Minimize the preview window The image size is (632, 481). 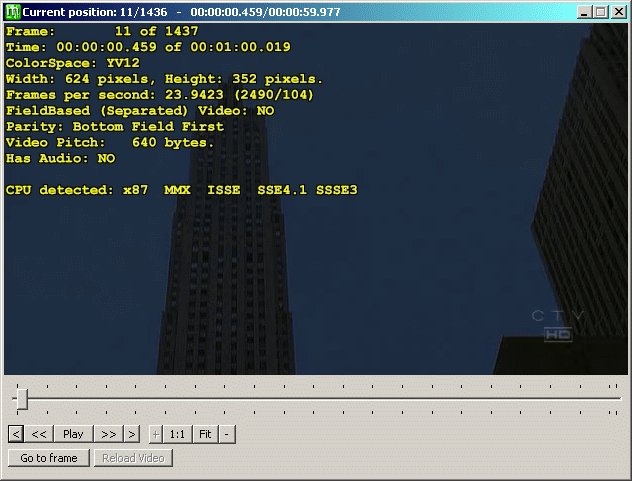point(584,12)
